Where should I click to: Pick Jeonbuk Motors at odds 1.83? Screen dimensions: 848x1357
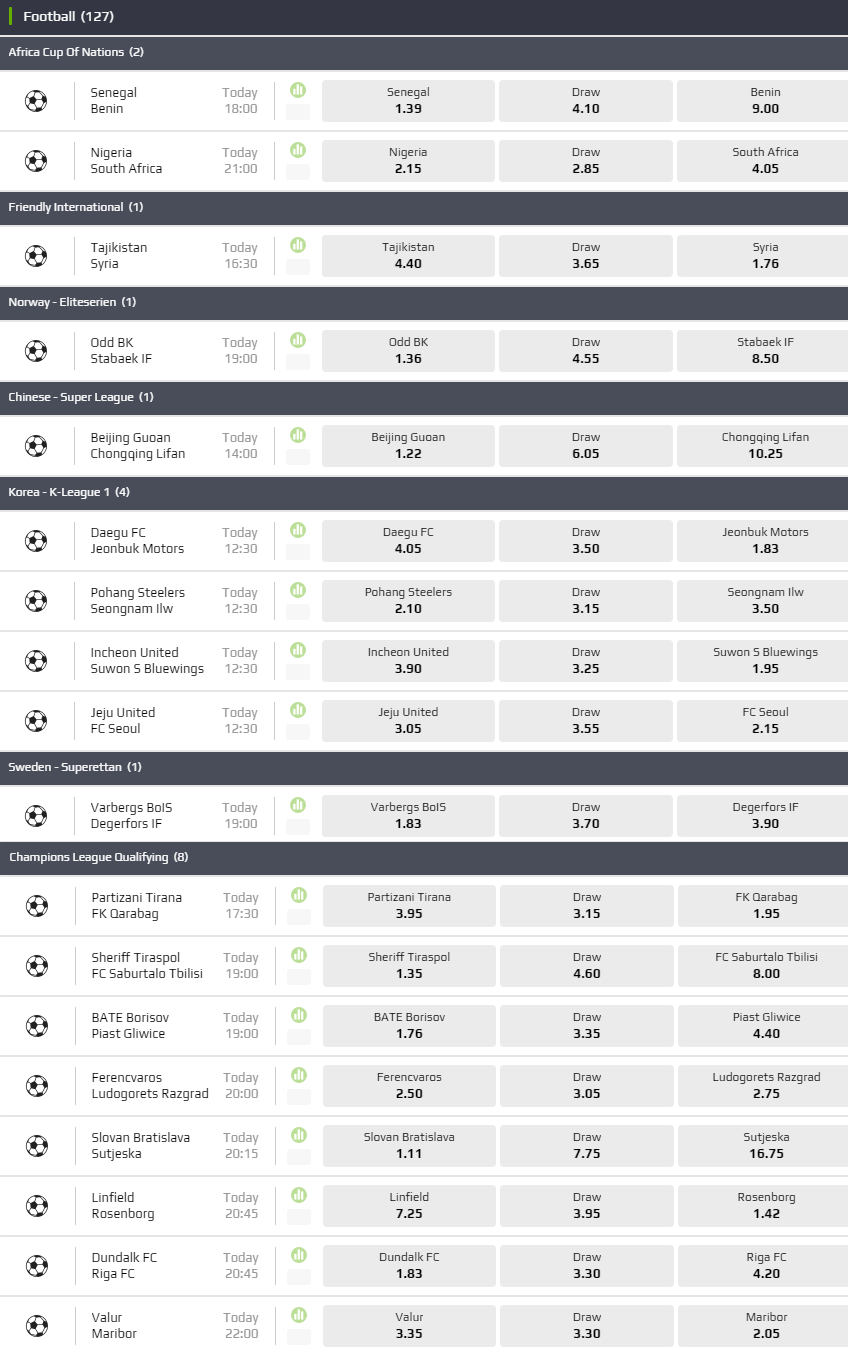coord(765,540)
